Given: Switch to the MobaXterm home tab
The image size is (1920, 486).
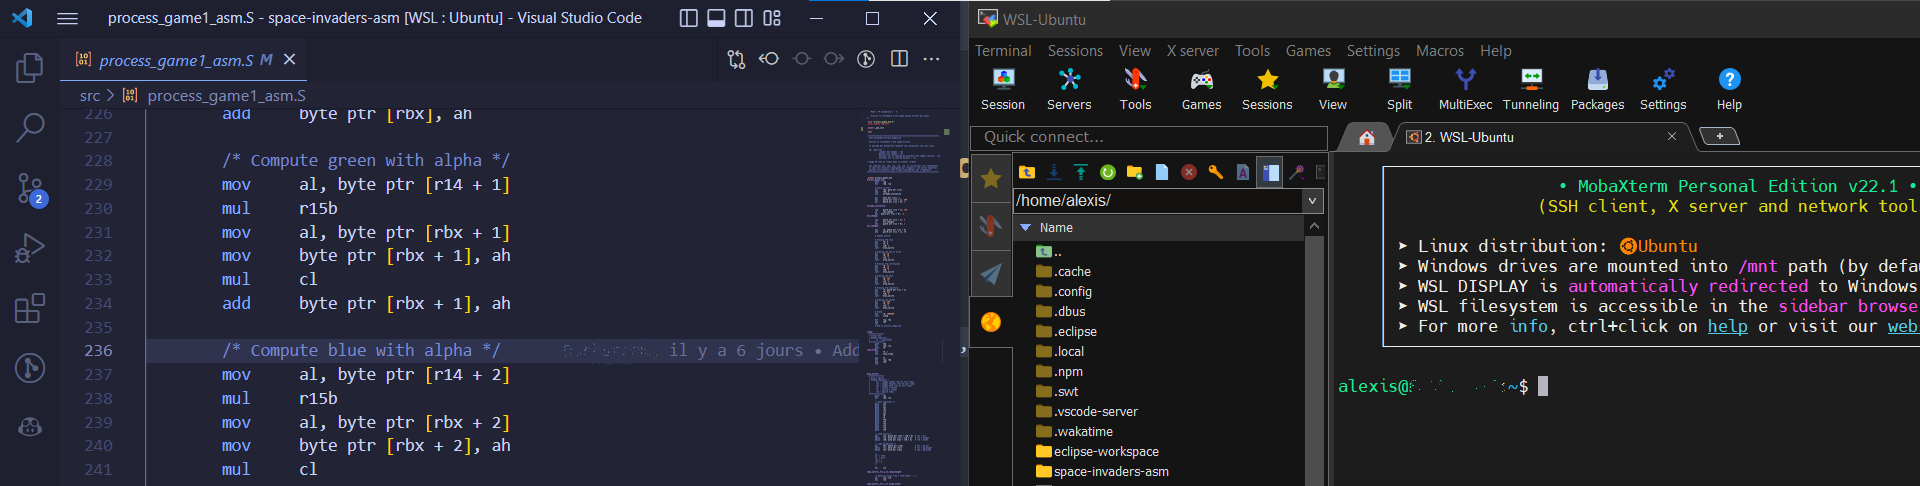Looking at the screenshot, I should click(x=1366, y=137).
